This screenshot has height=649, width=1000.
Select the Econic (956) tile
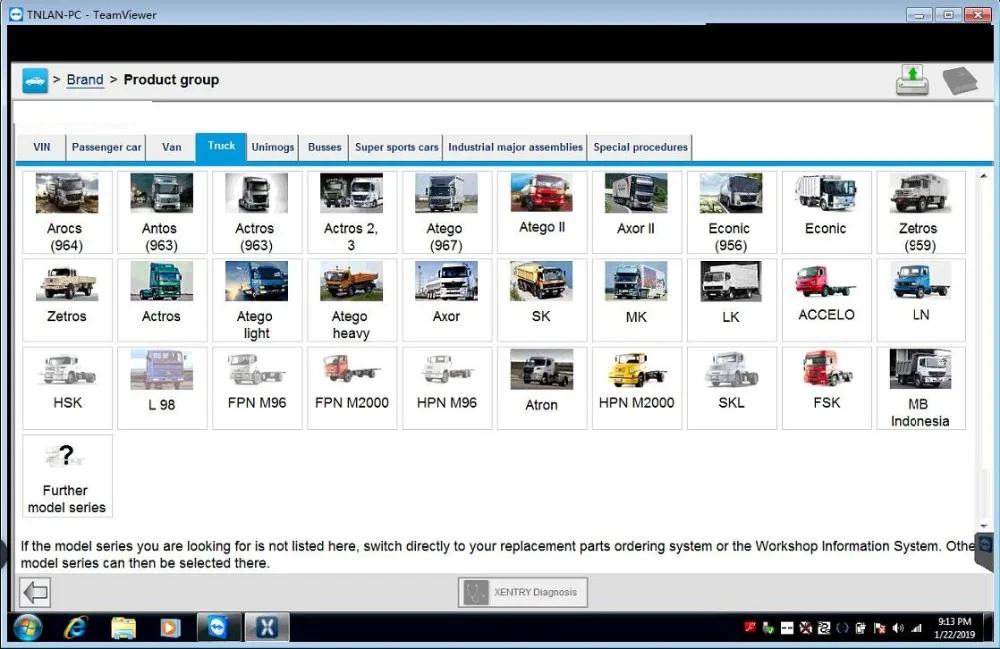[x=731, y=212]
